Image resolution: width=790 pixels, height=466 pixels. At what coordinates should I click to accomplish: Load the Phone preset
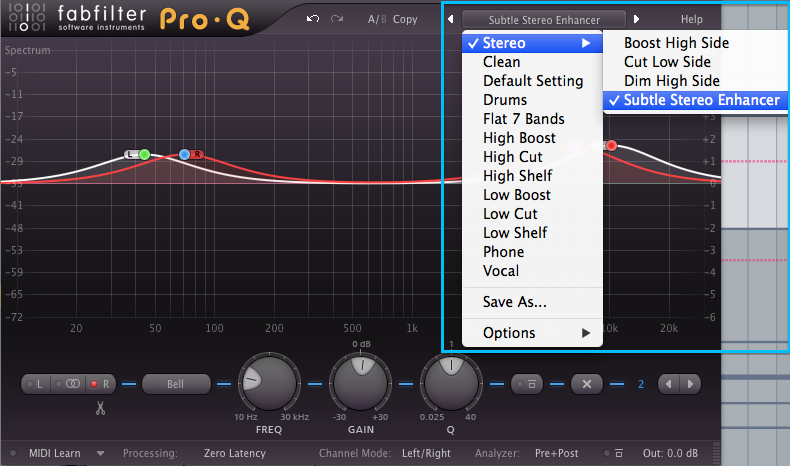click(x=532, y=252)
